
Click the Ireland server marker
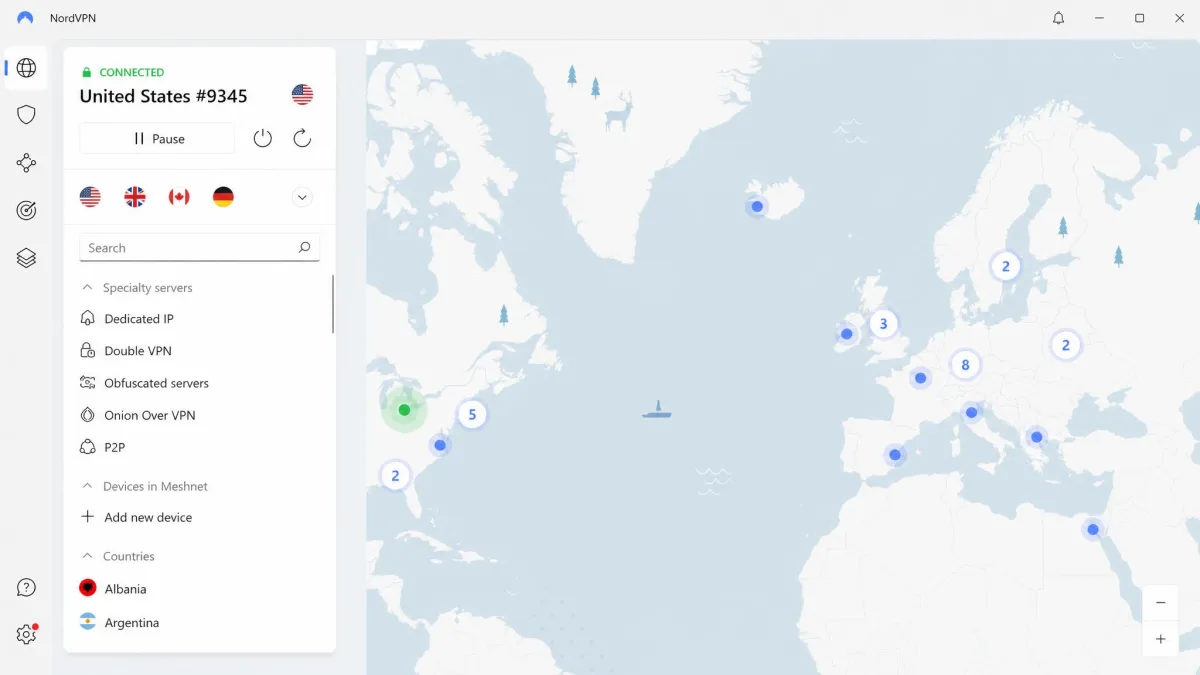pos(847,334)
